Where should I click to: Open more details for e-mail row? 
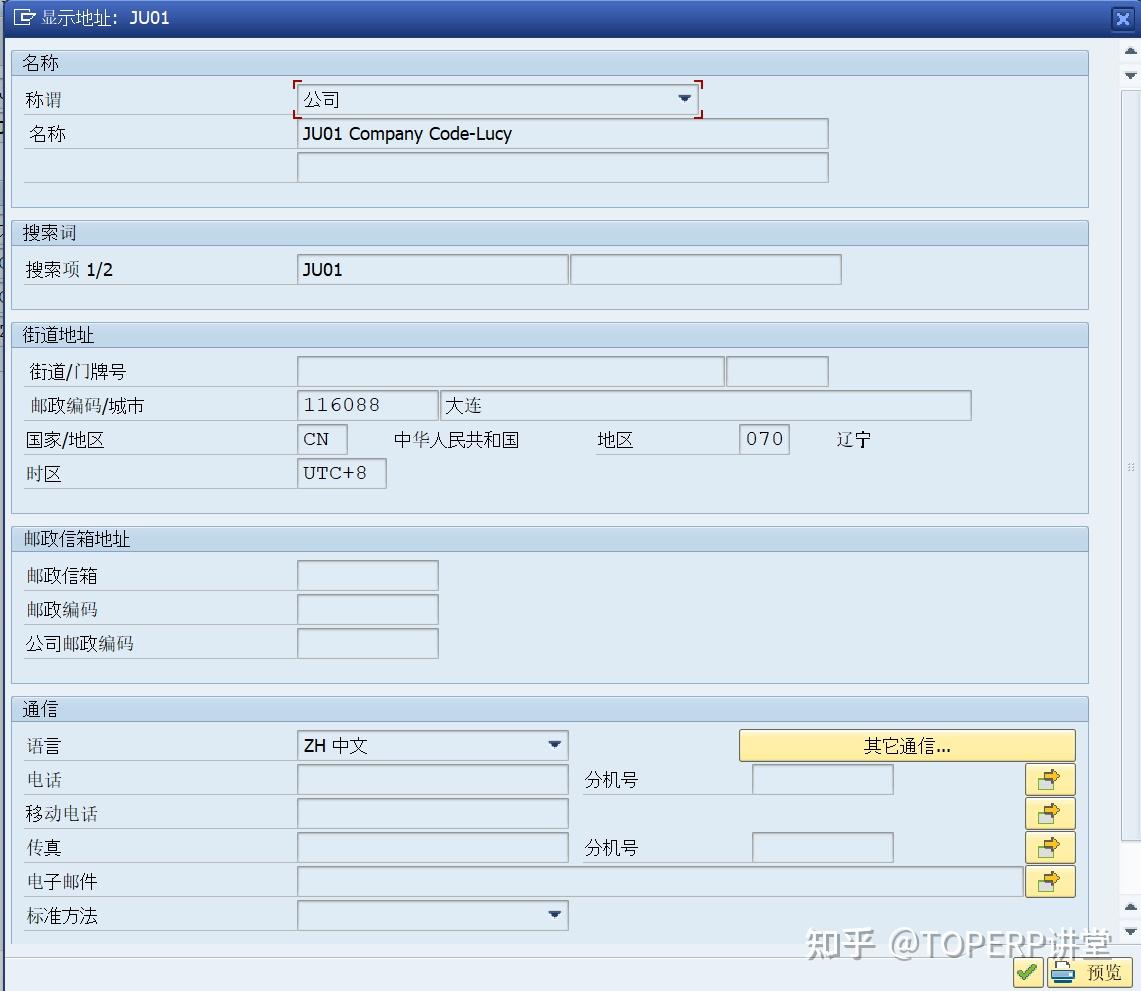1049,881
